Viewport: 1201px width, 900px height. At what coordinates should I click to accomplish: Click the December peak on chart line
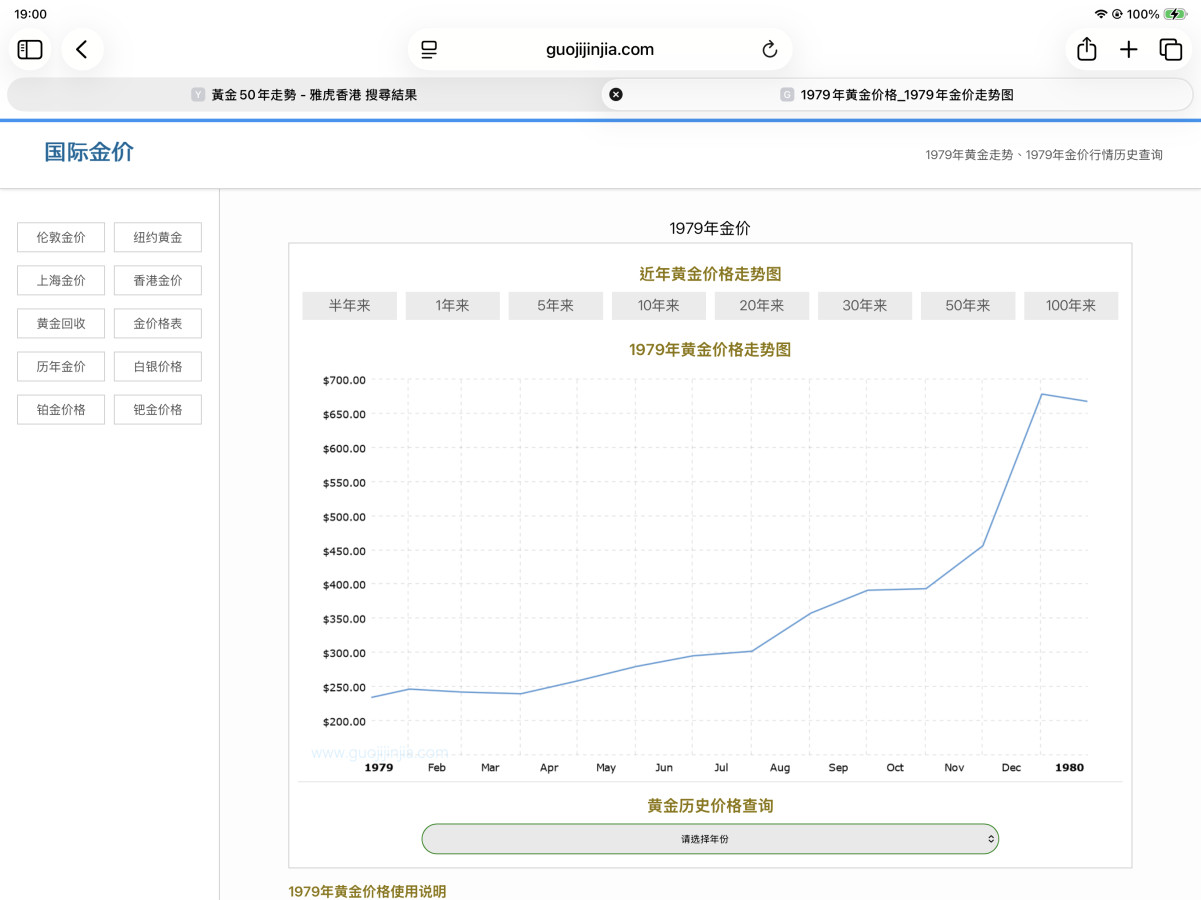coord(1041,394)
